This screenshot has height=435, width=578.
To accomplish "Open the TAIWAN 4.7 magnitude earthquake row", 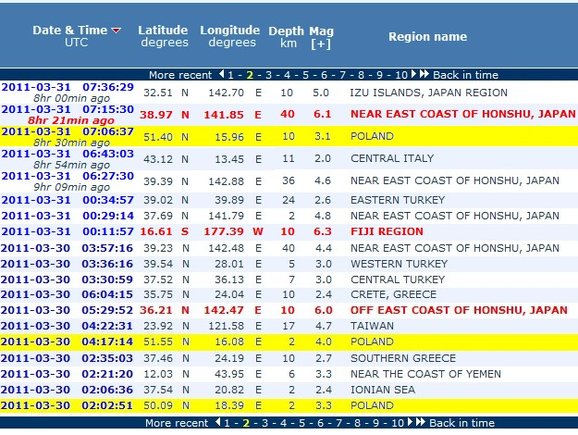I will 289,326.
